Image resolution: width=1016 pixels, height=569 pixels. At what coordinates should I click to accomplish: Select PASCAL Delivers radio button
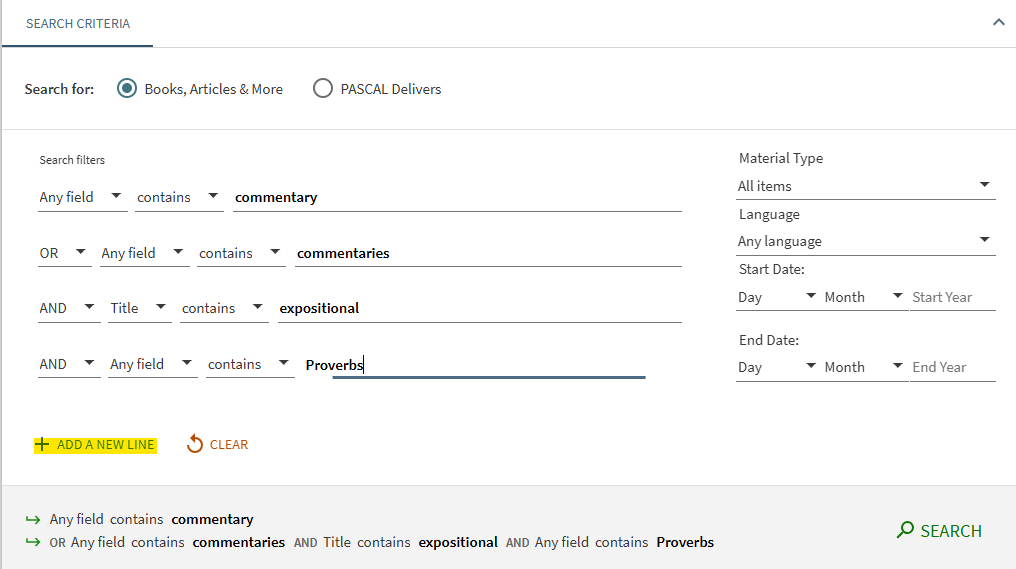click(x=323, y=89)
